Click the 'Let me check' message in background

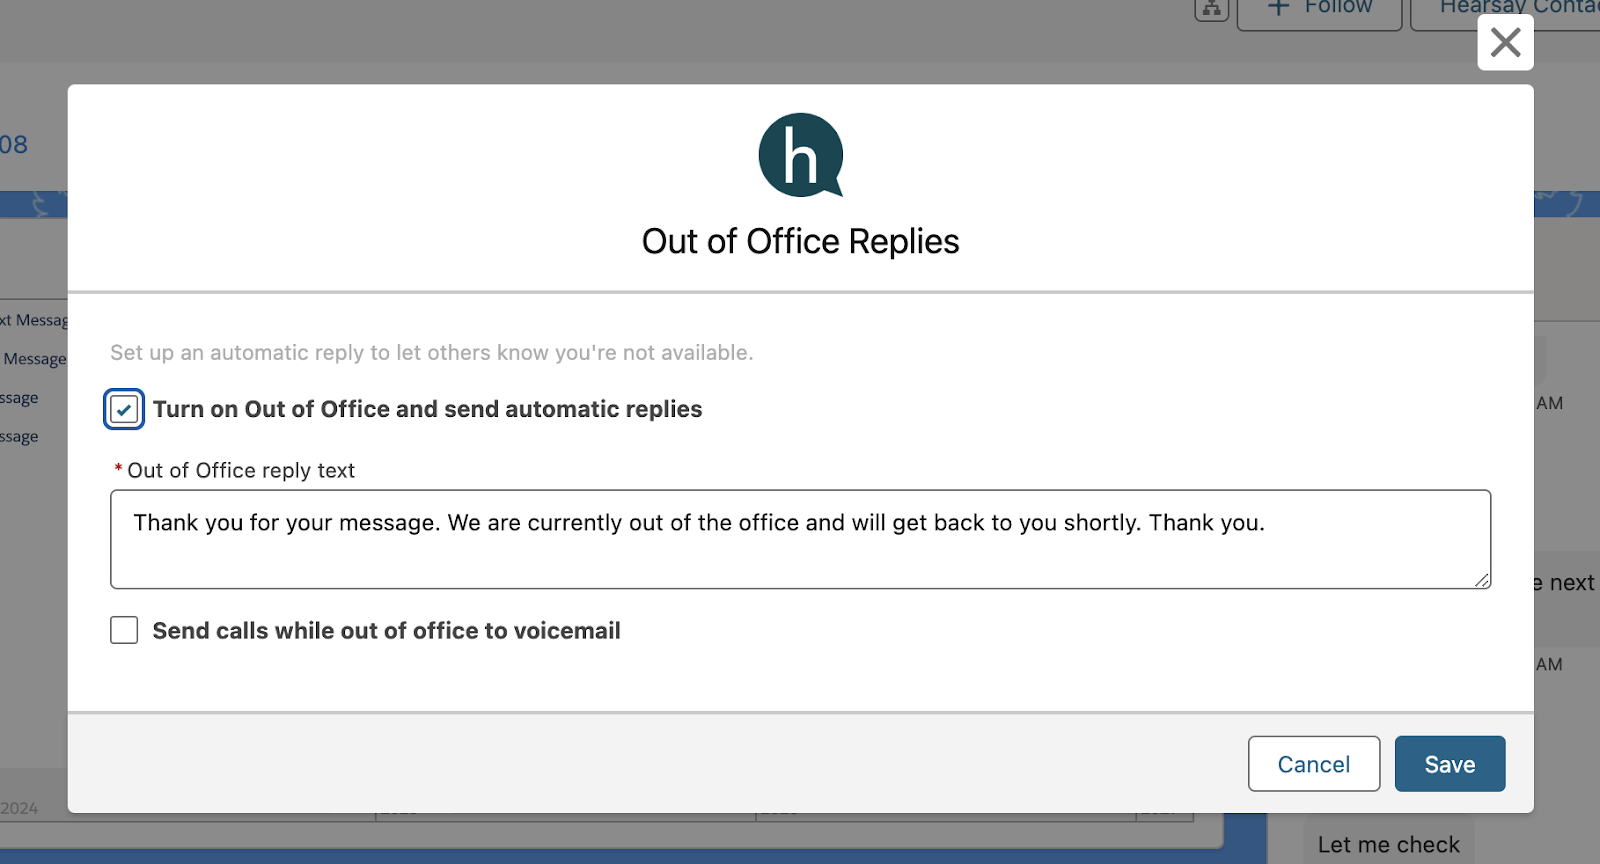[1388, 845]
